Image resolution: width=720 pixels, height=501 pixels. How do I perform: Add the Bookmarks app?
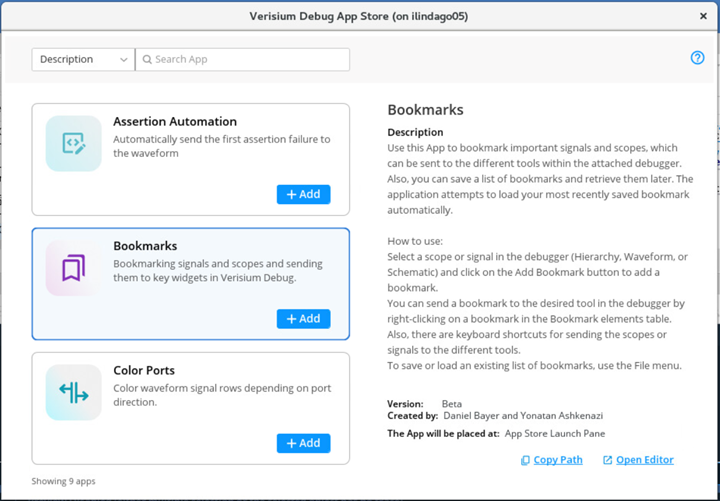[303, 318]
